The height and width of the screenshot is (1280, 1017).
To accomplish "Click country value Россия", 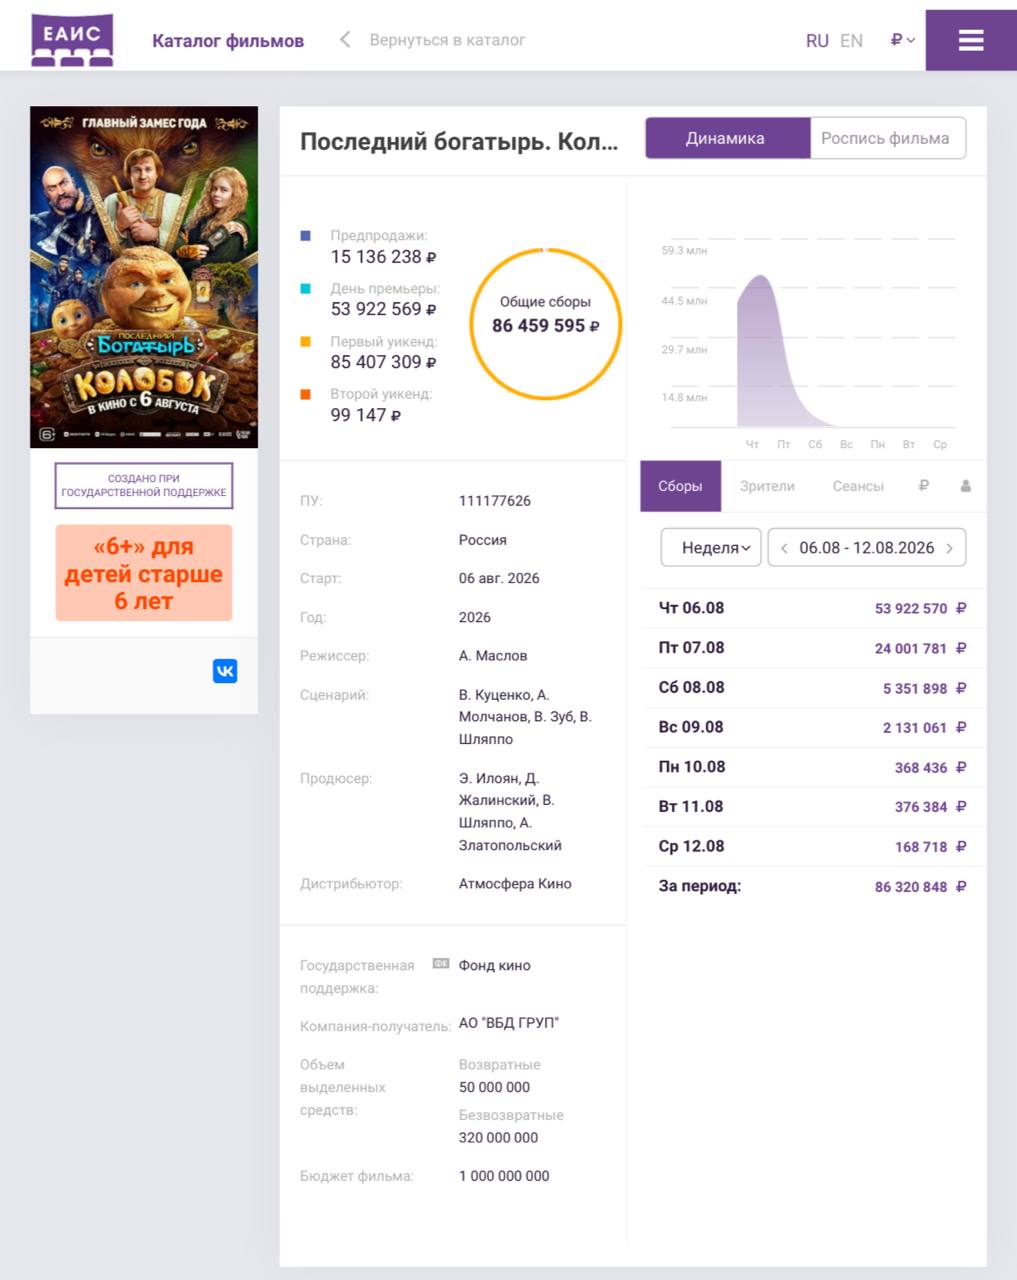I will point(483,540).
